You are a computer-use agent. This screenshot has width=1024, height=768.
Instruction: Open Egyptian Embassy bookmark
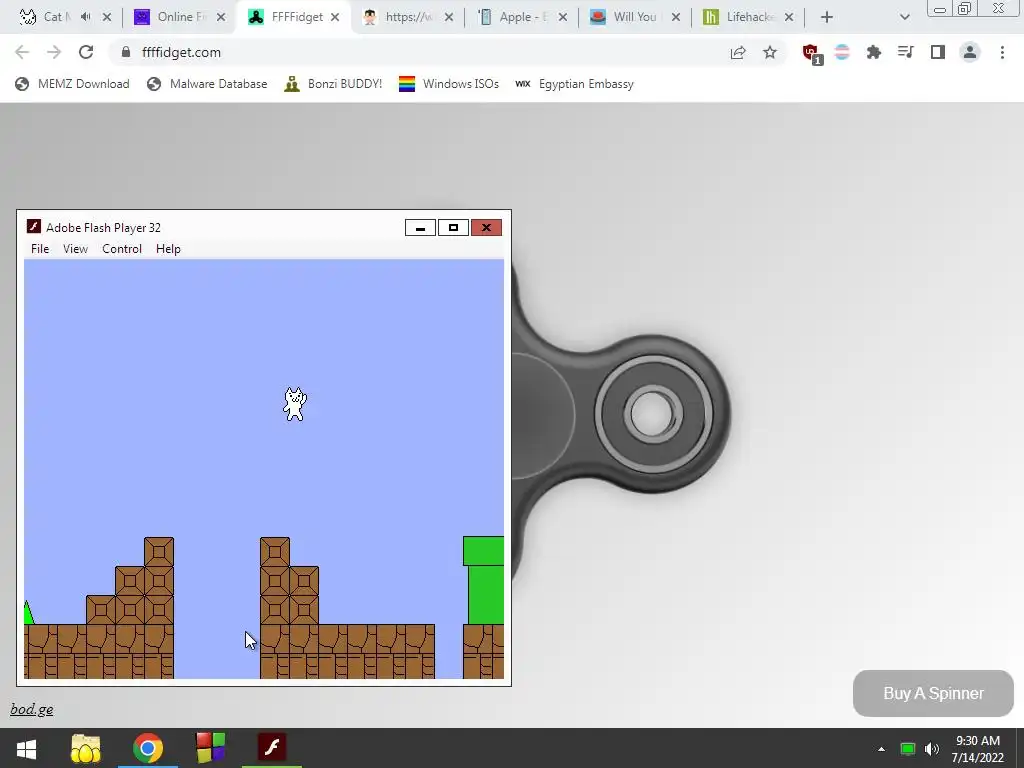tap(575, 84)
